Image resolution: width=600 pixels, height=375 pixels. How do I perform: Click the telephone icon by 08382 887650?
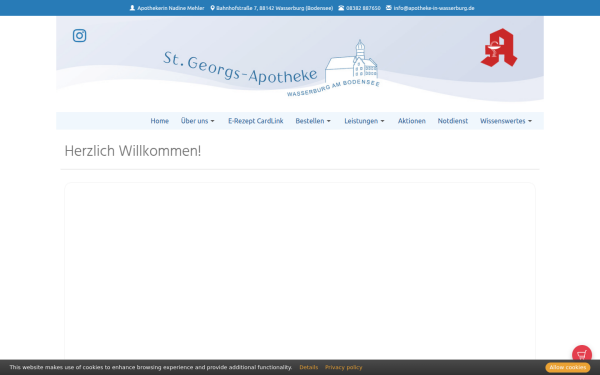click(341, 8)
